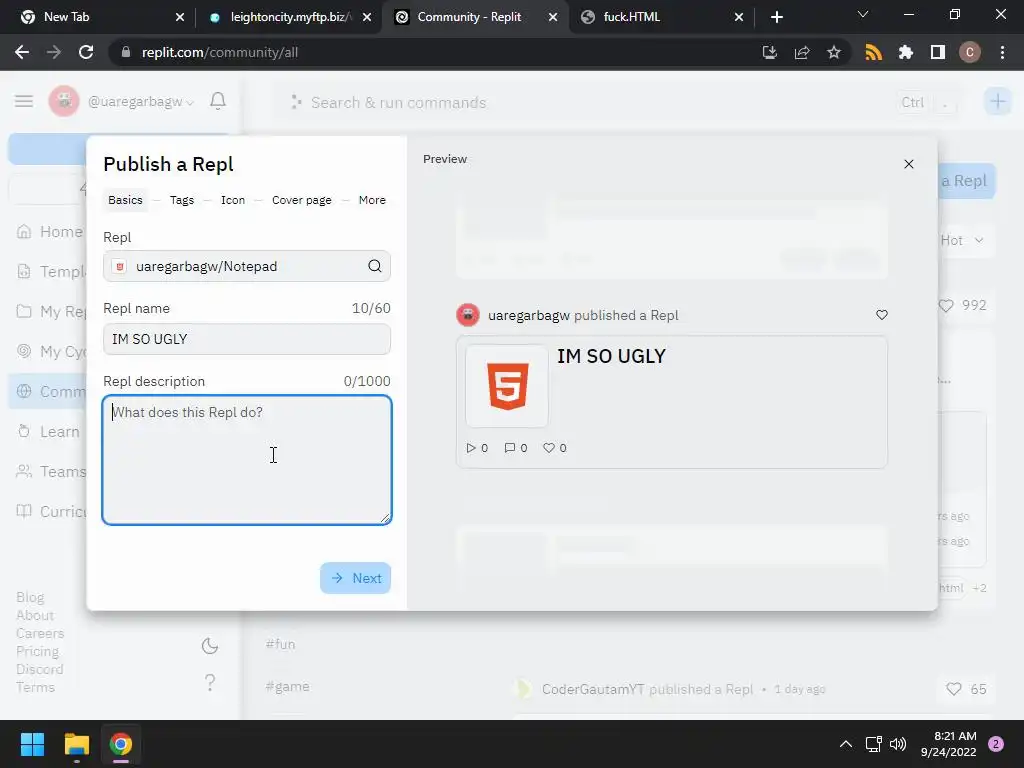Open the RSS feed extension

(x=873, y=52)
